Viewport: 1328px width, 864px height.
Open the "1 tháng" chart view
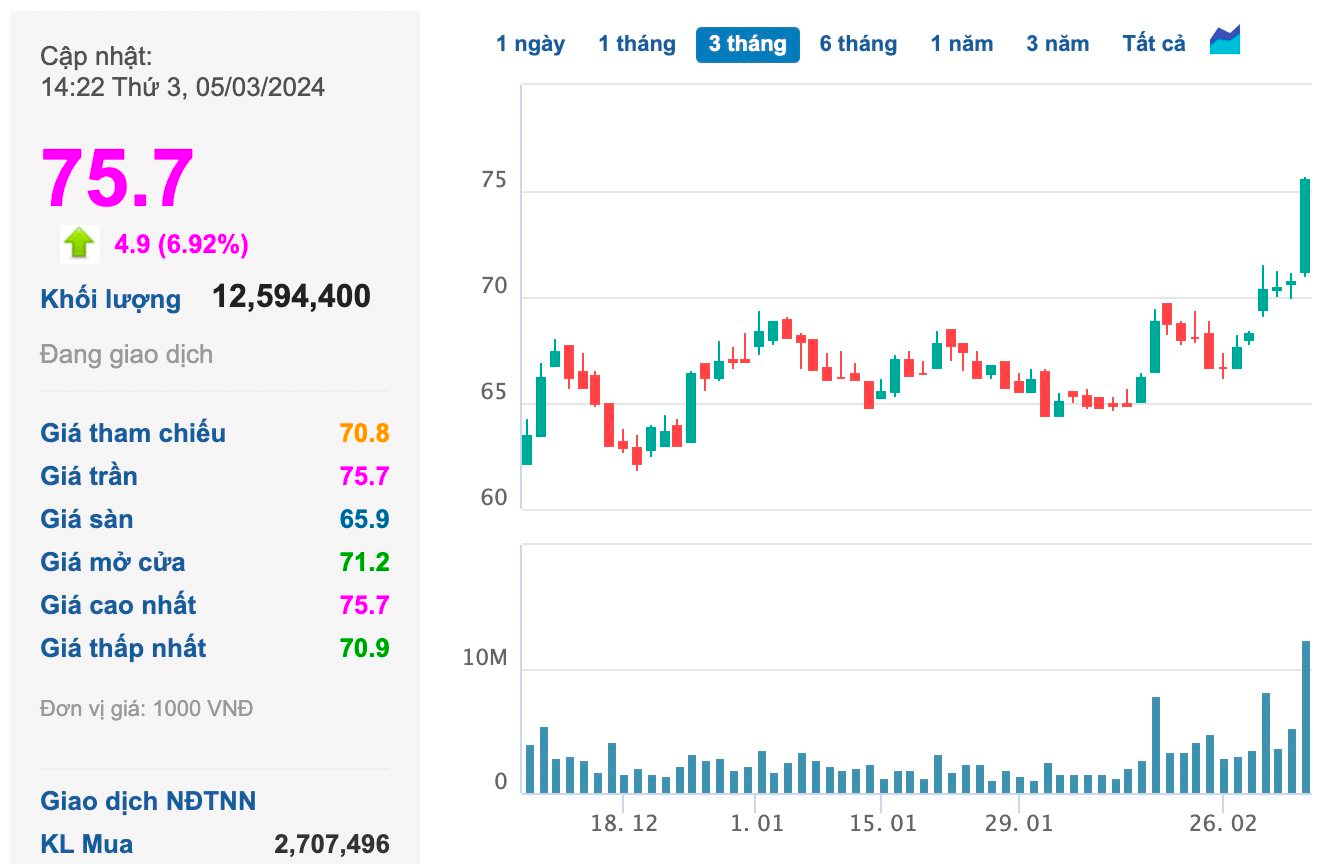(637, 43)
